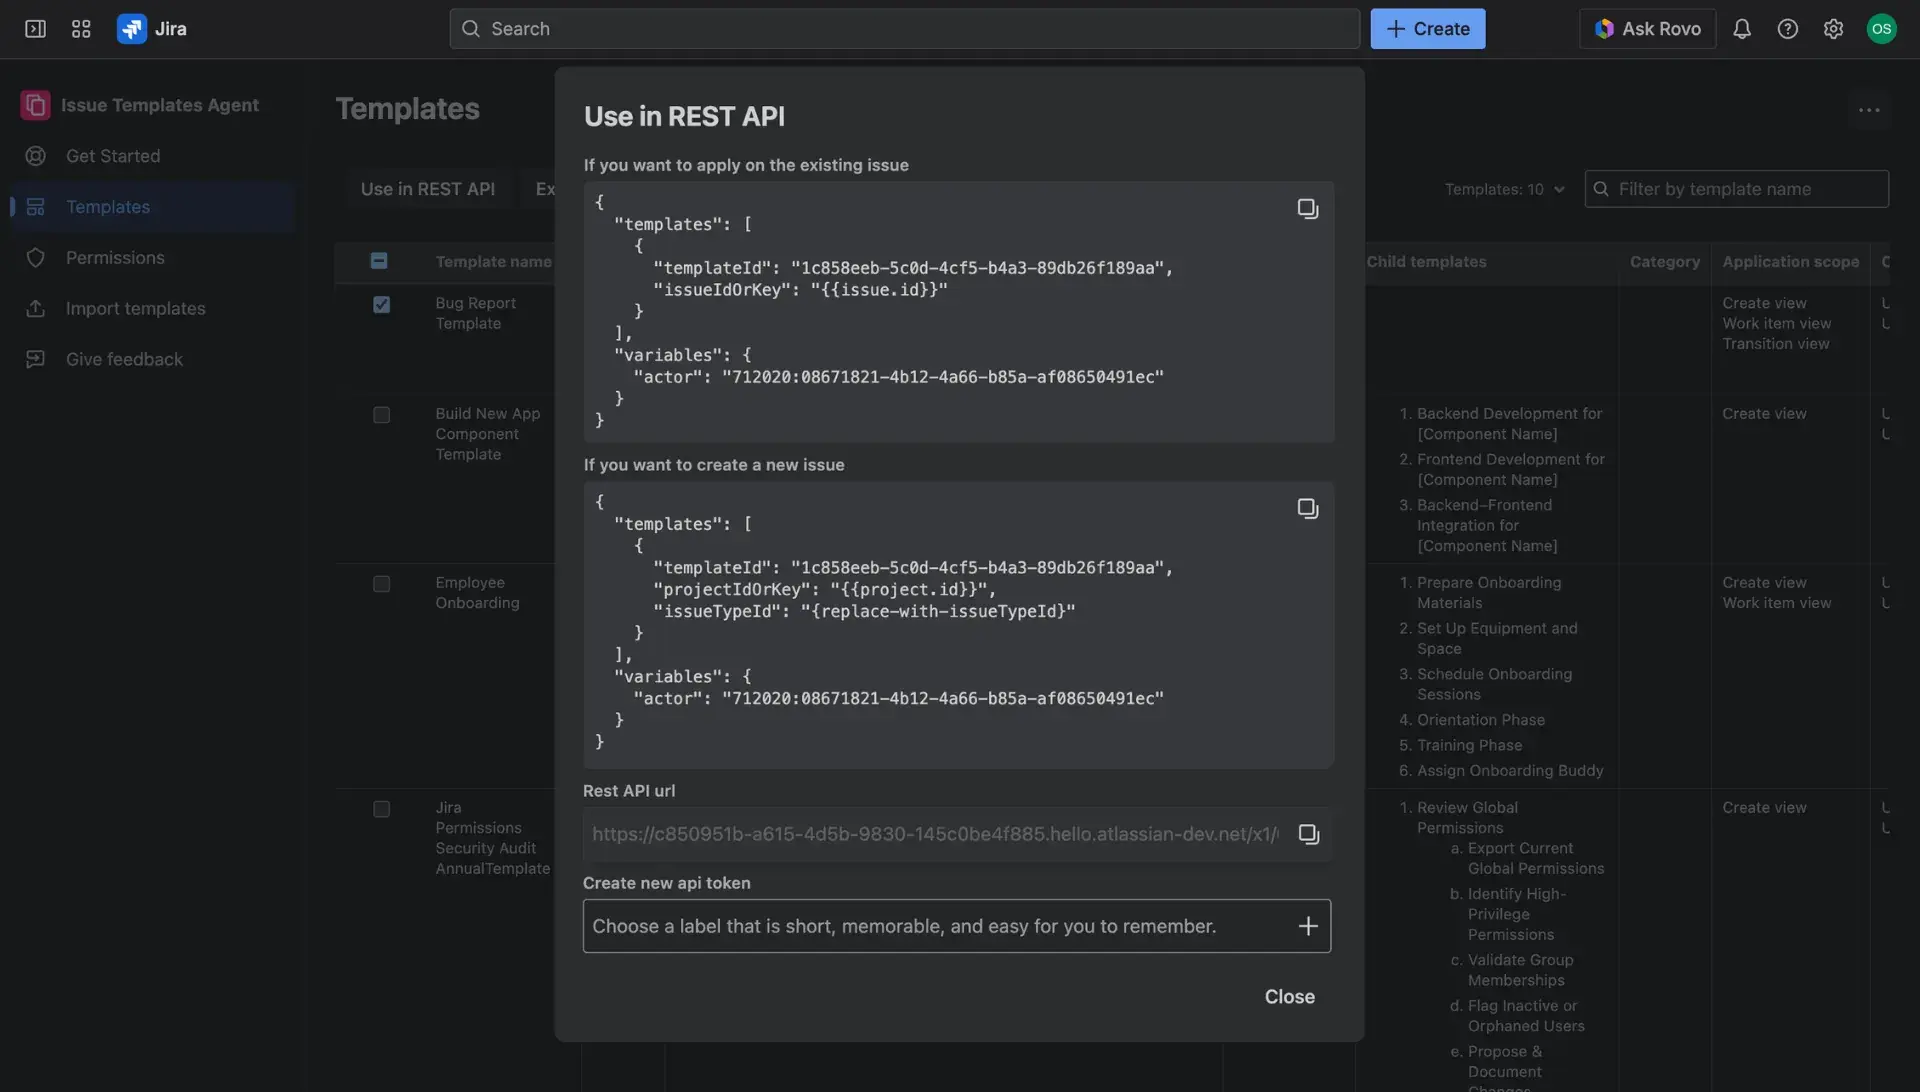The height and width of the screenshot is (1092, 1920).
Task: Click the Jira logo
Action: (131, 28)
